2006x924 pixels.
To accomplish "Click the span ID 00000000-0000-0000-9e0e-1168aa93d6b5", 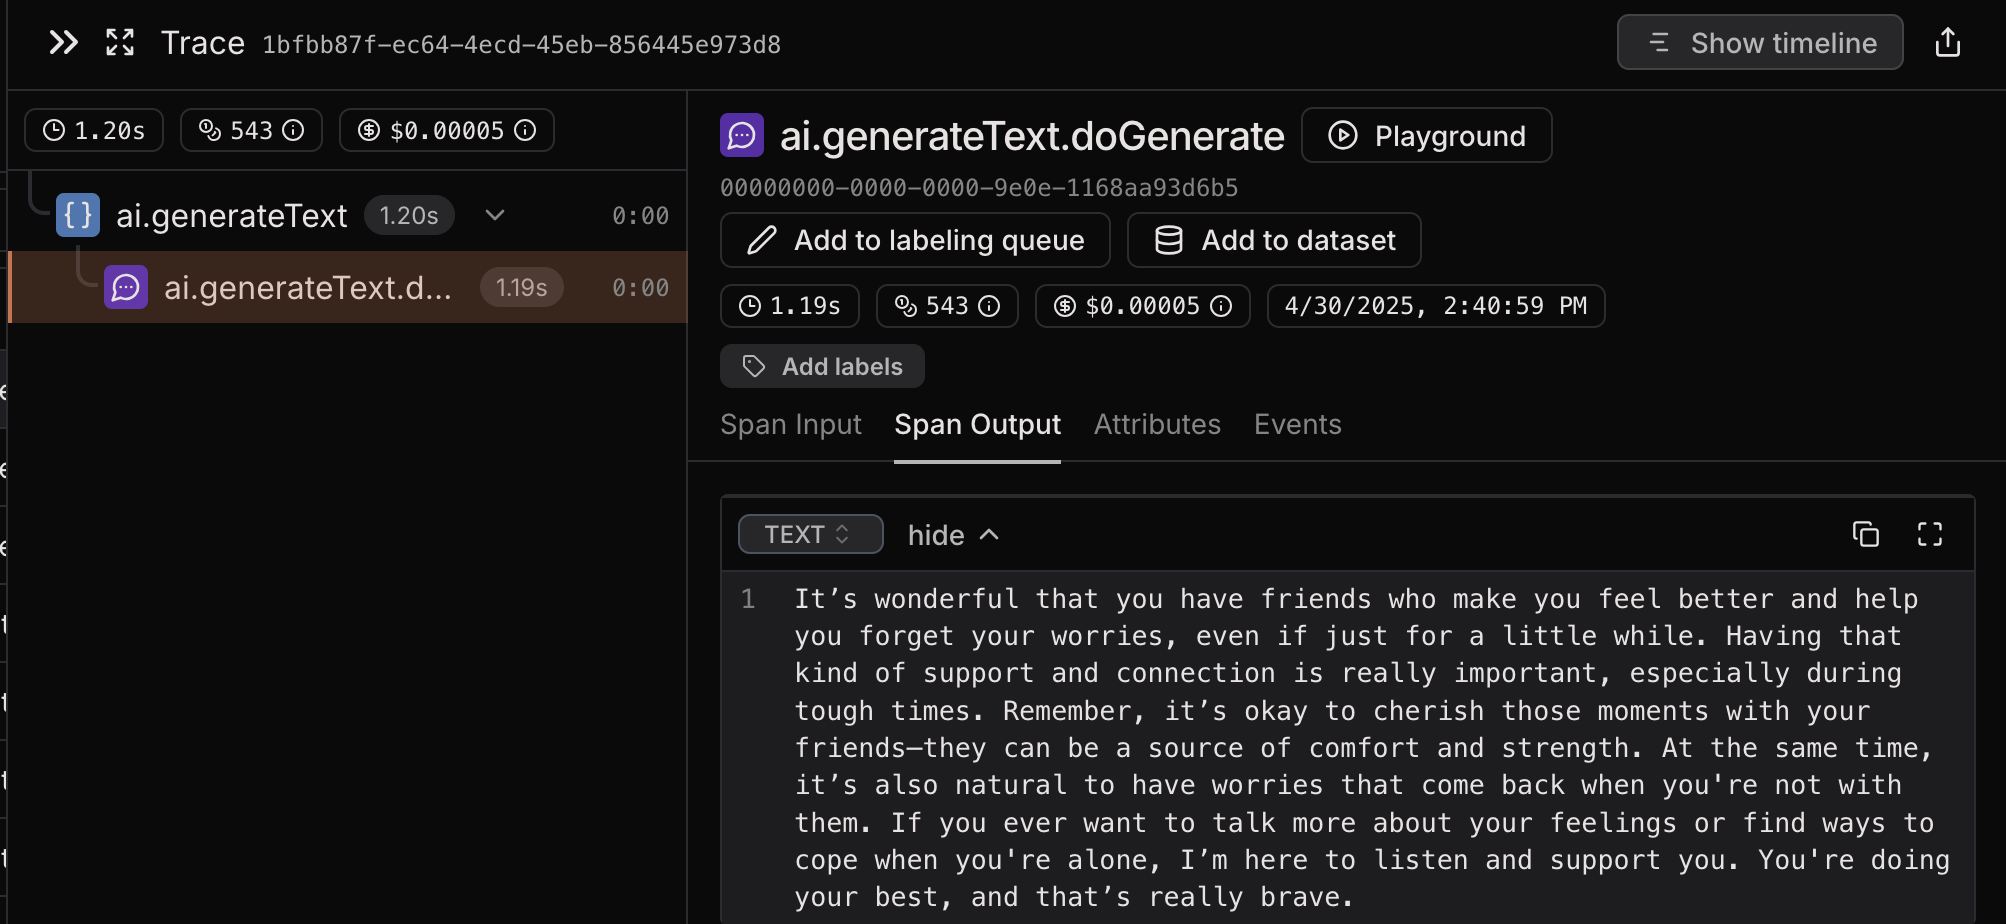I will (979, 188).
